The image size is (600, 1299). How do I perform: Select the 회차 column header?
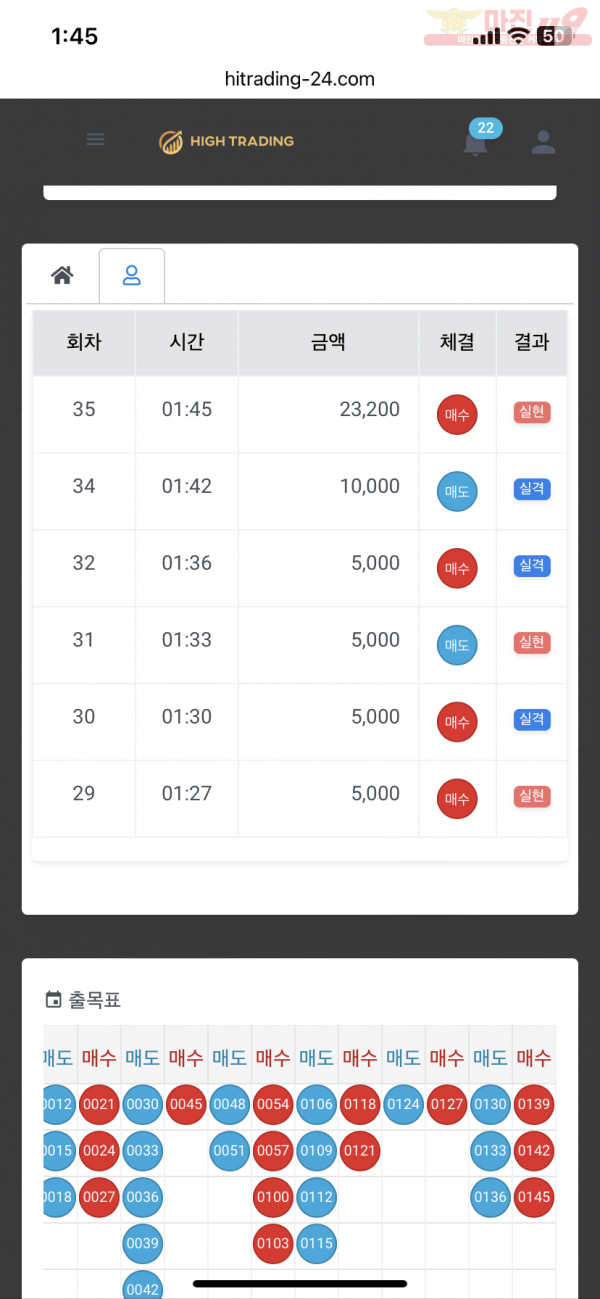pos(84,342)
